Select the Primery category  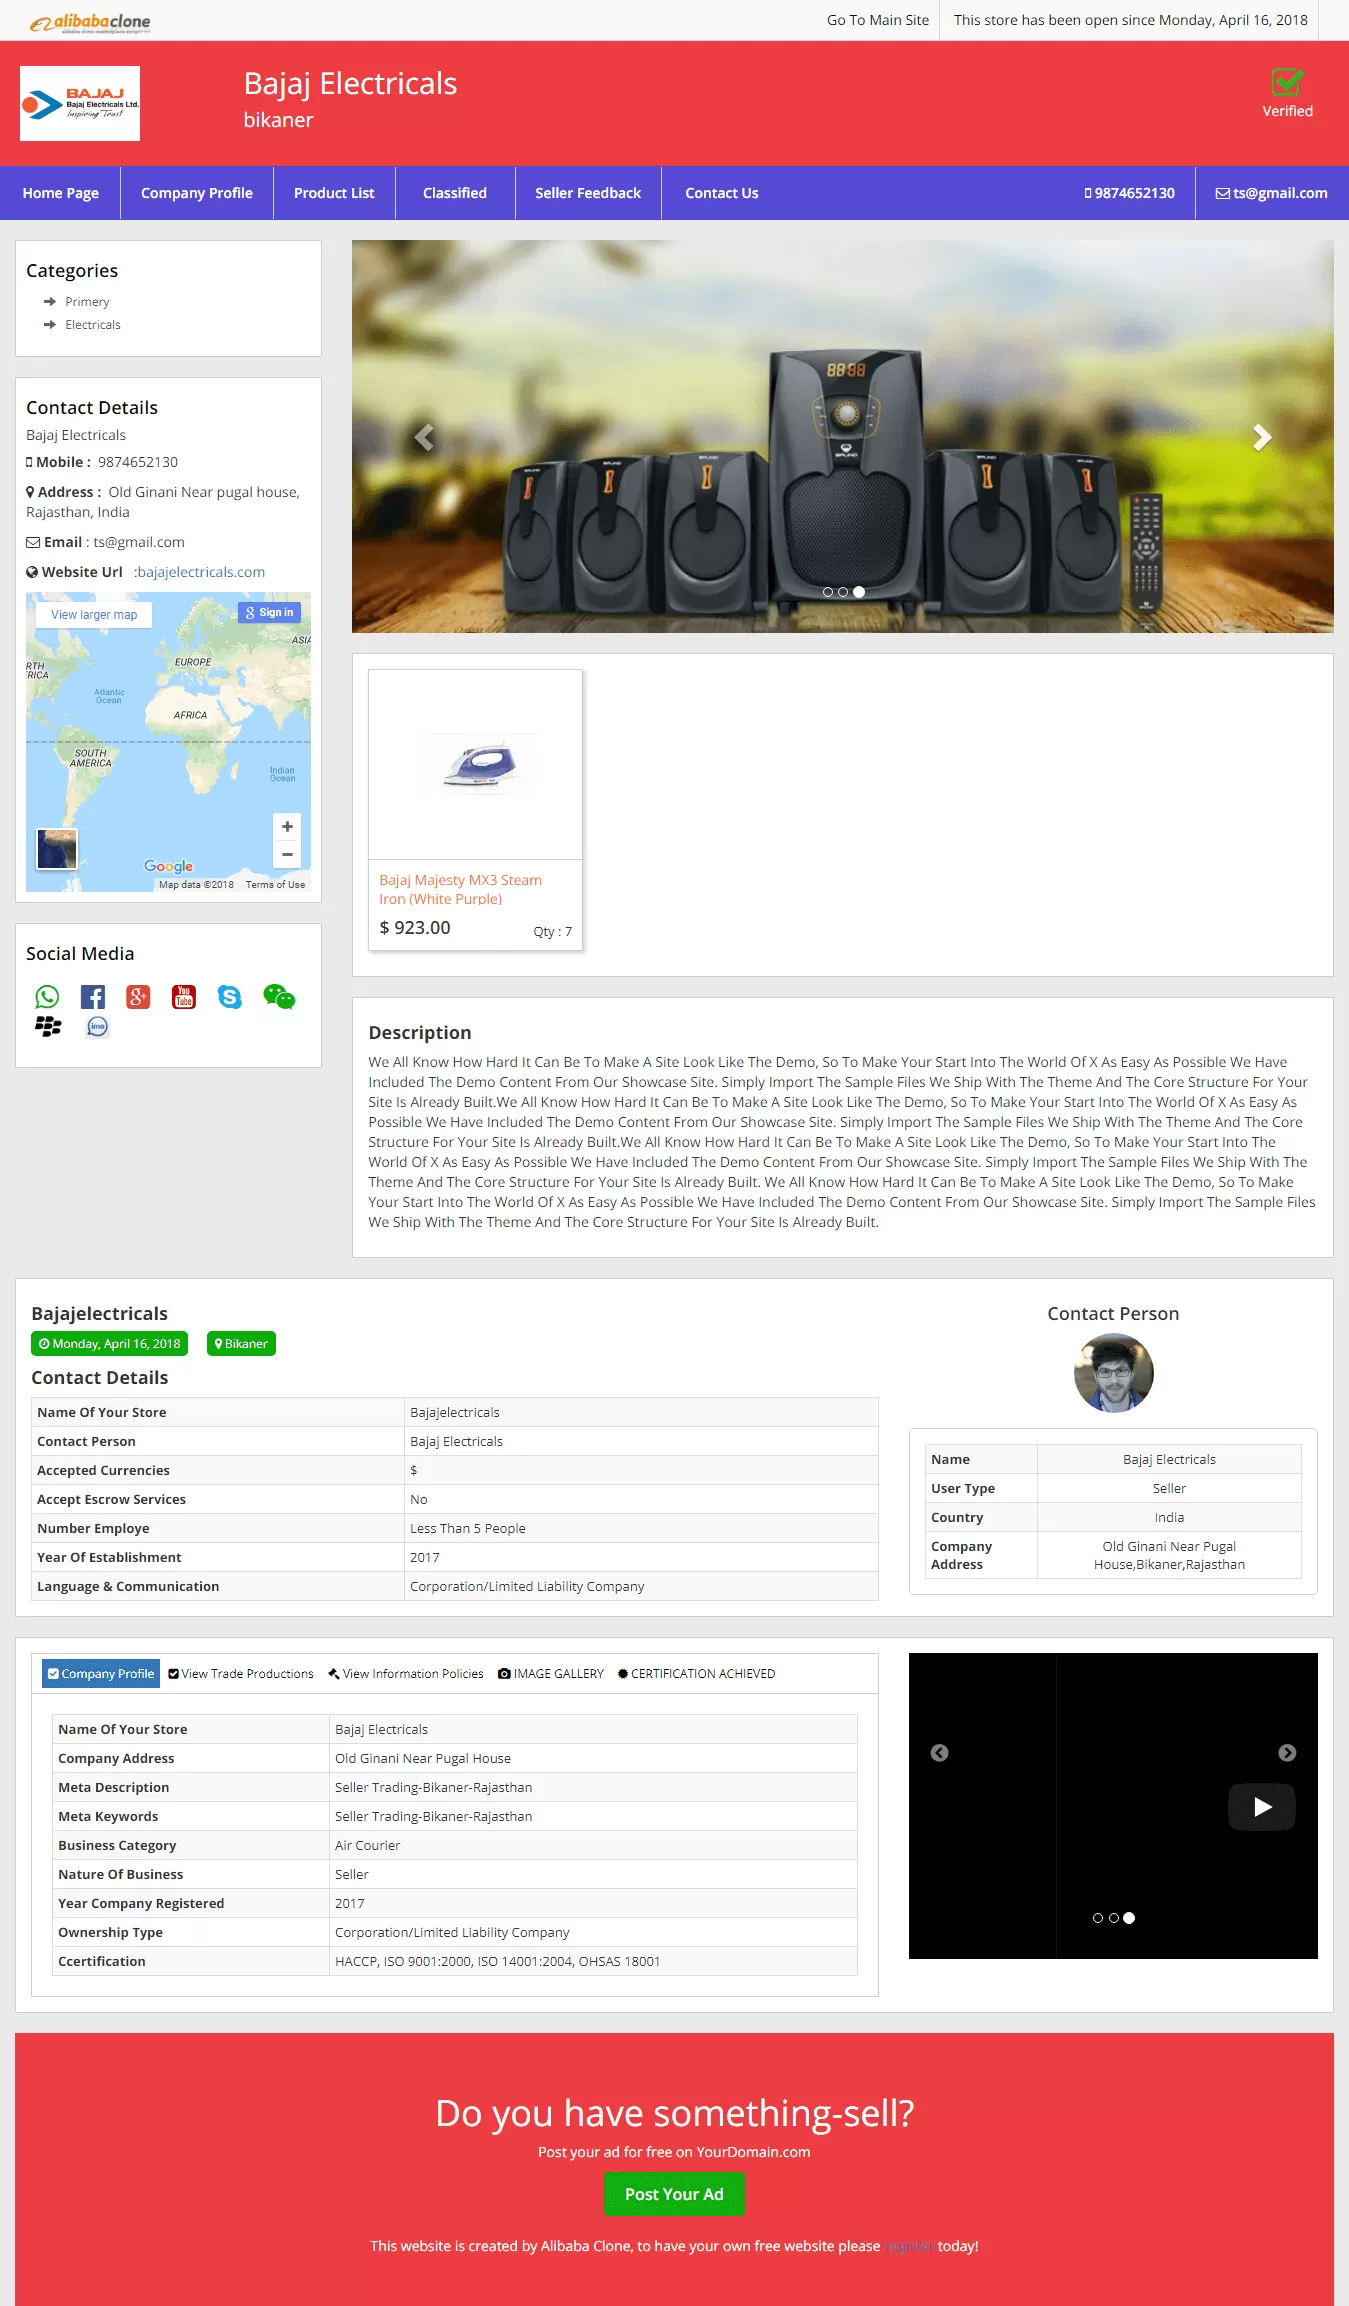point(87,302)
